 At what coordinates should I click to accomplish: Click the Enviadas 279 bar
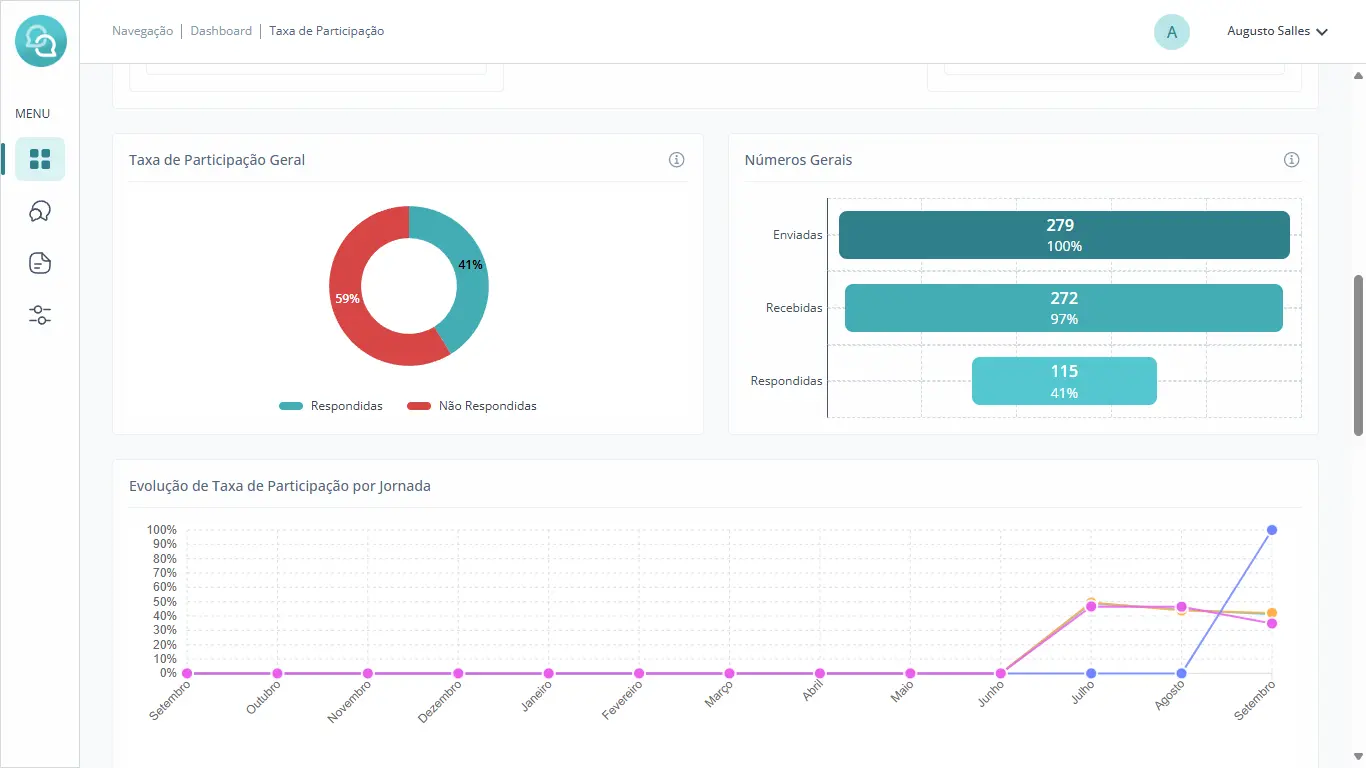click(x=1064, y=235)
